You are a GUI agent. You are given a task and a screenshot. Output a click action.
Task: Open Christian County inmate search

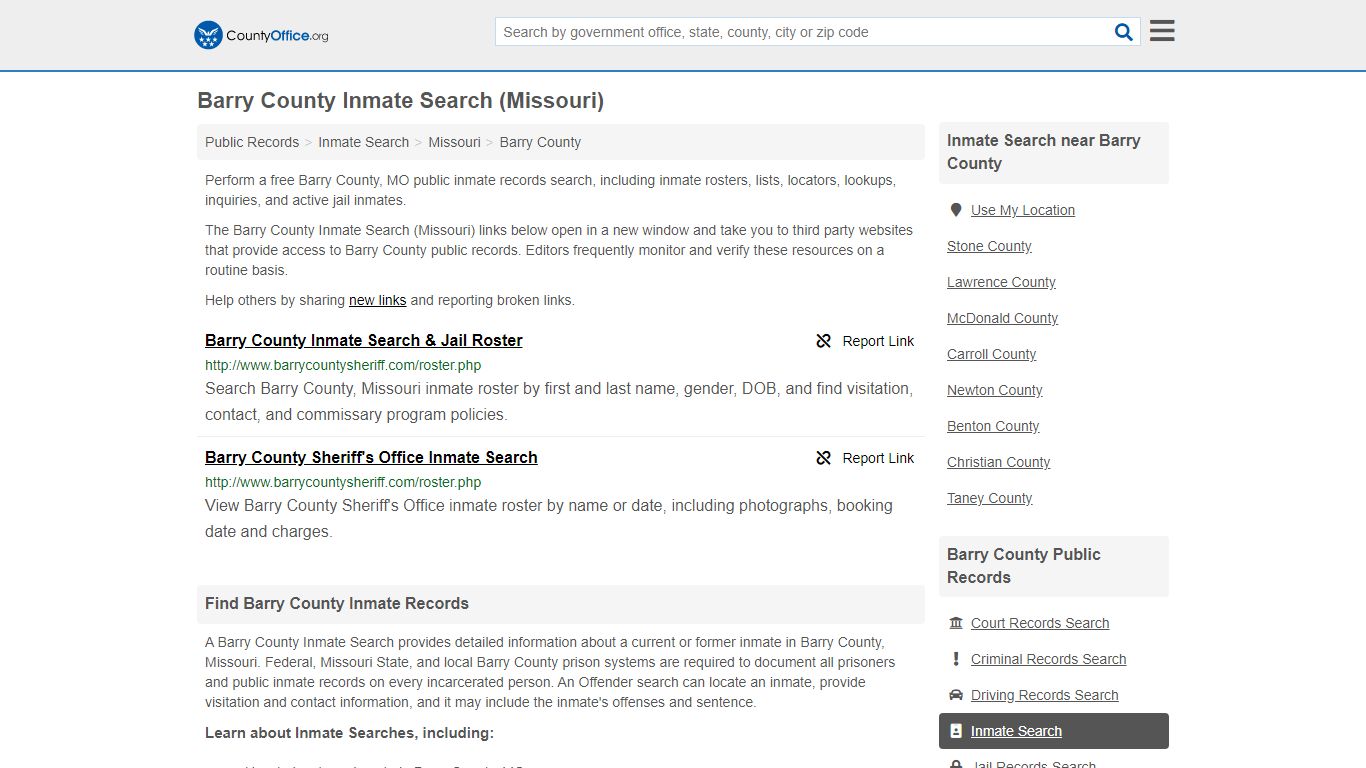point(998,462)
